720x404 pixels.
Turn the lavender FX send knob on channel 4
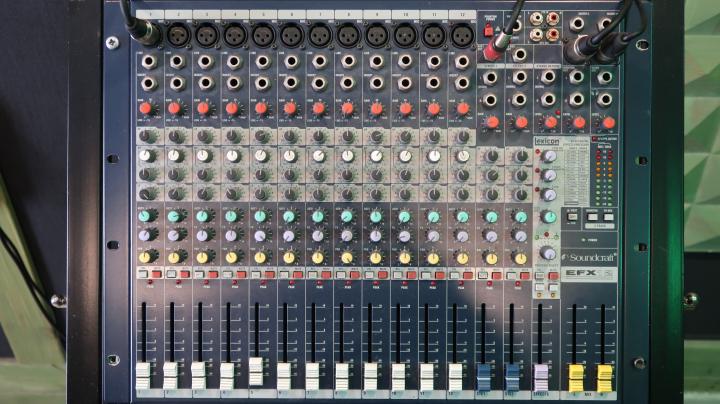tap(231, 236)
